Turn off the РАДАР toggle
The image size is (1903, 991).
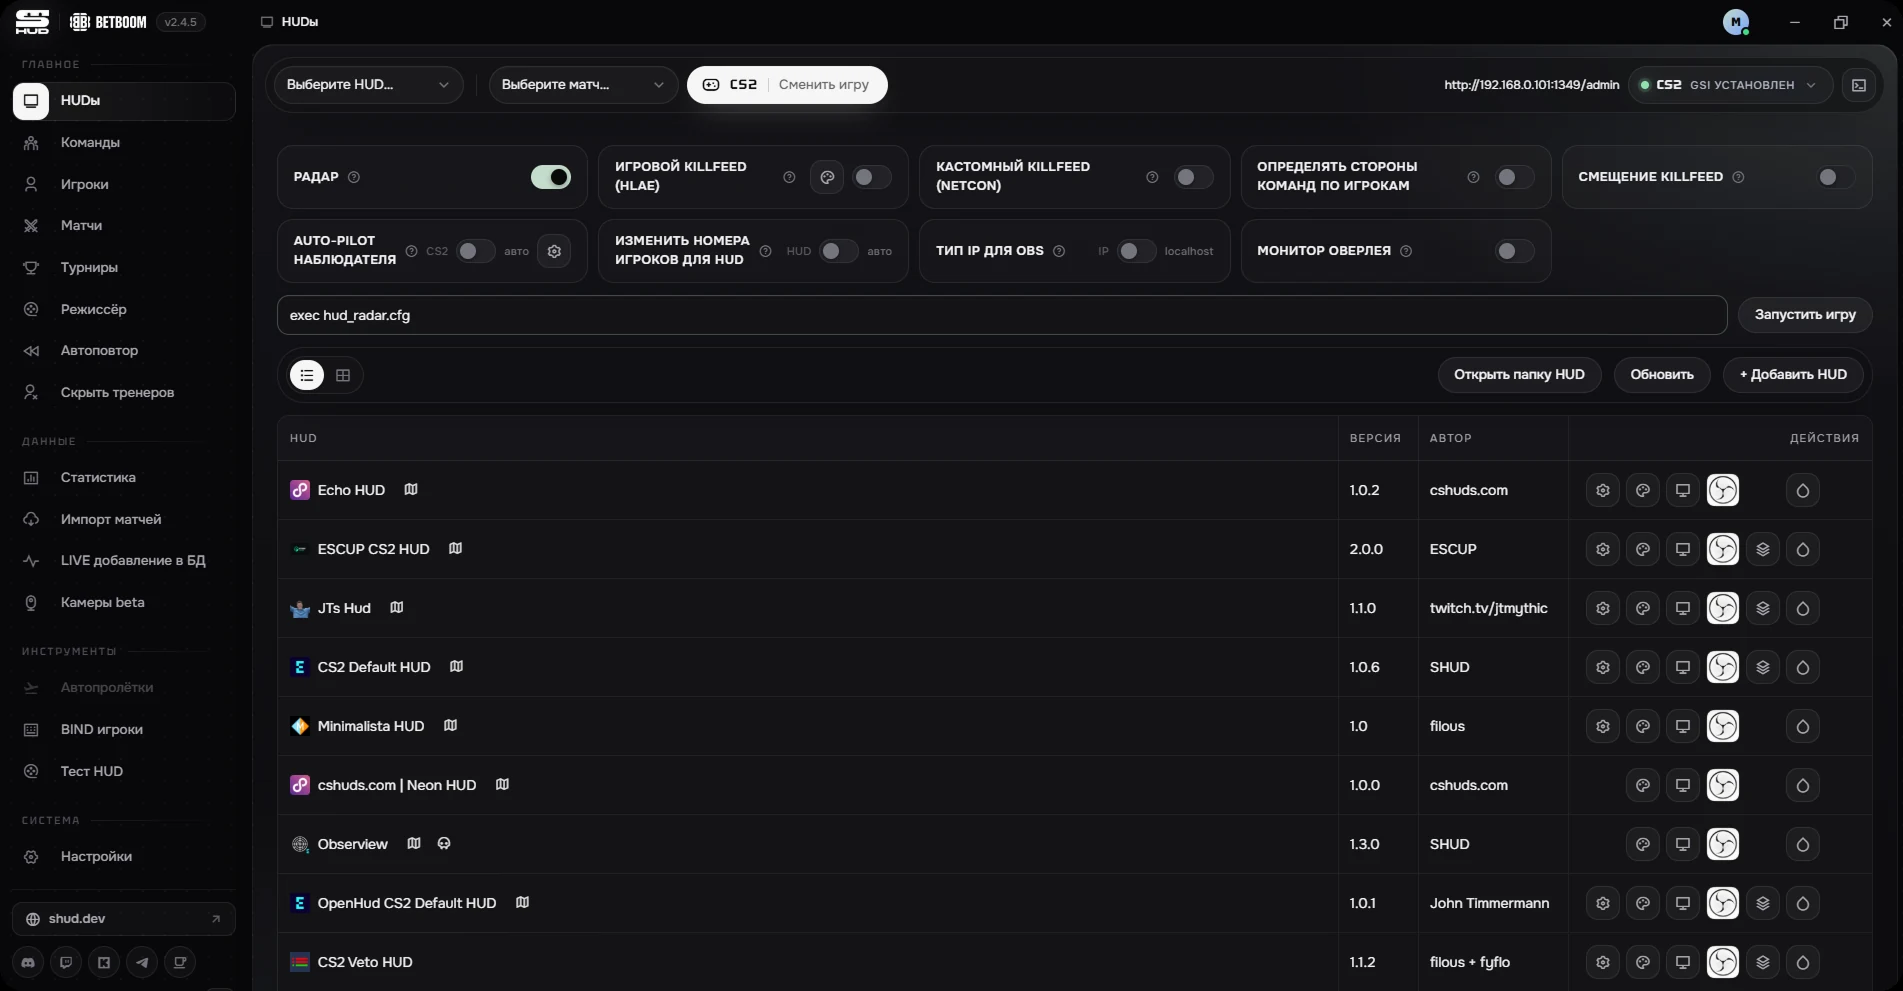551,177
